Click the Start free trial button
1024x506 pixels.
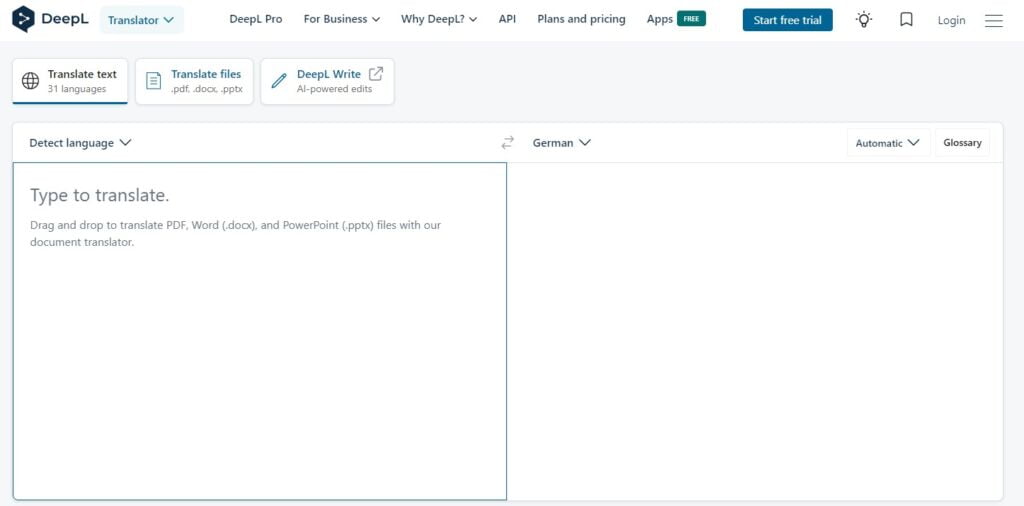tap(787, 20)
